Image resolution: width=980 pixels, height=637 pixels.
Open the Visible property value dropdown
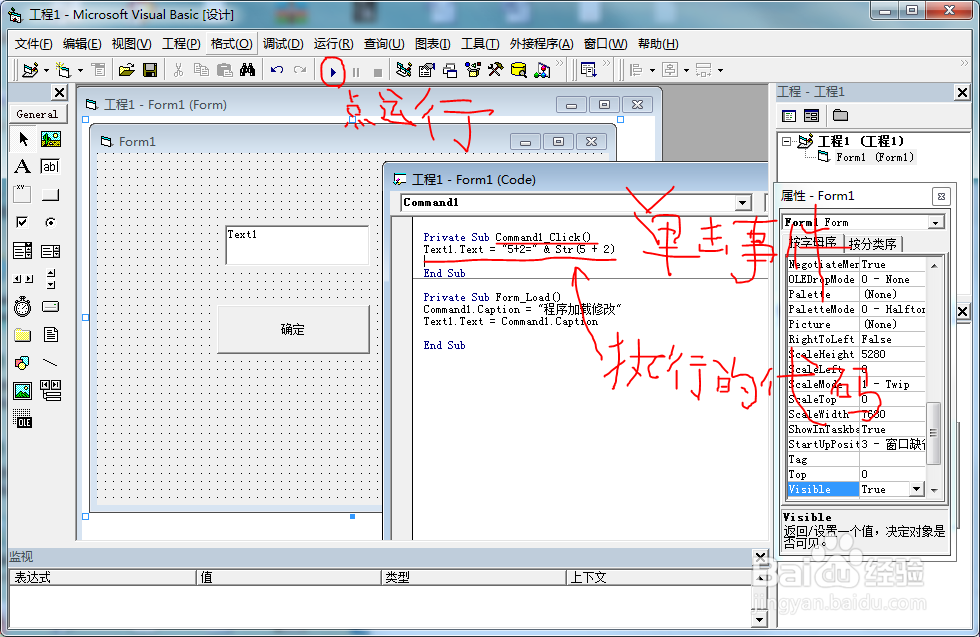click(917, 489)
